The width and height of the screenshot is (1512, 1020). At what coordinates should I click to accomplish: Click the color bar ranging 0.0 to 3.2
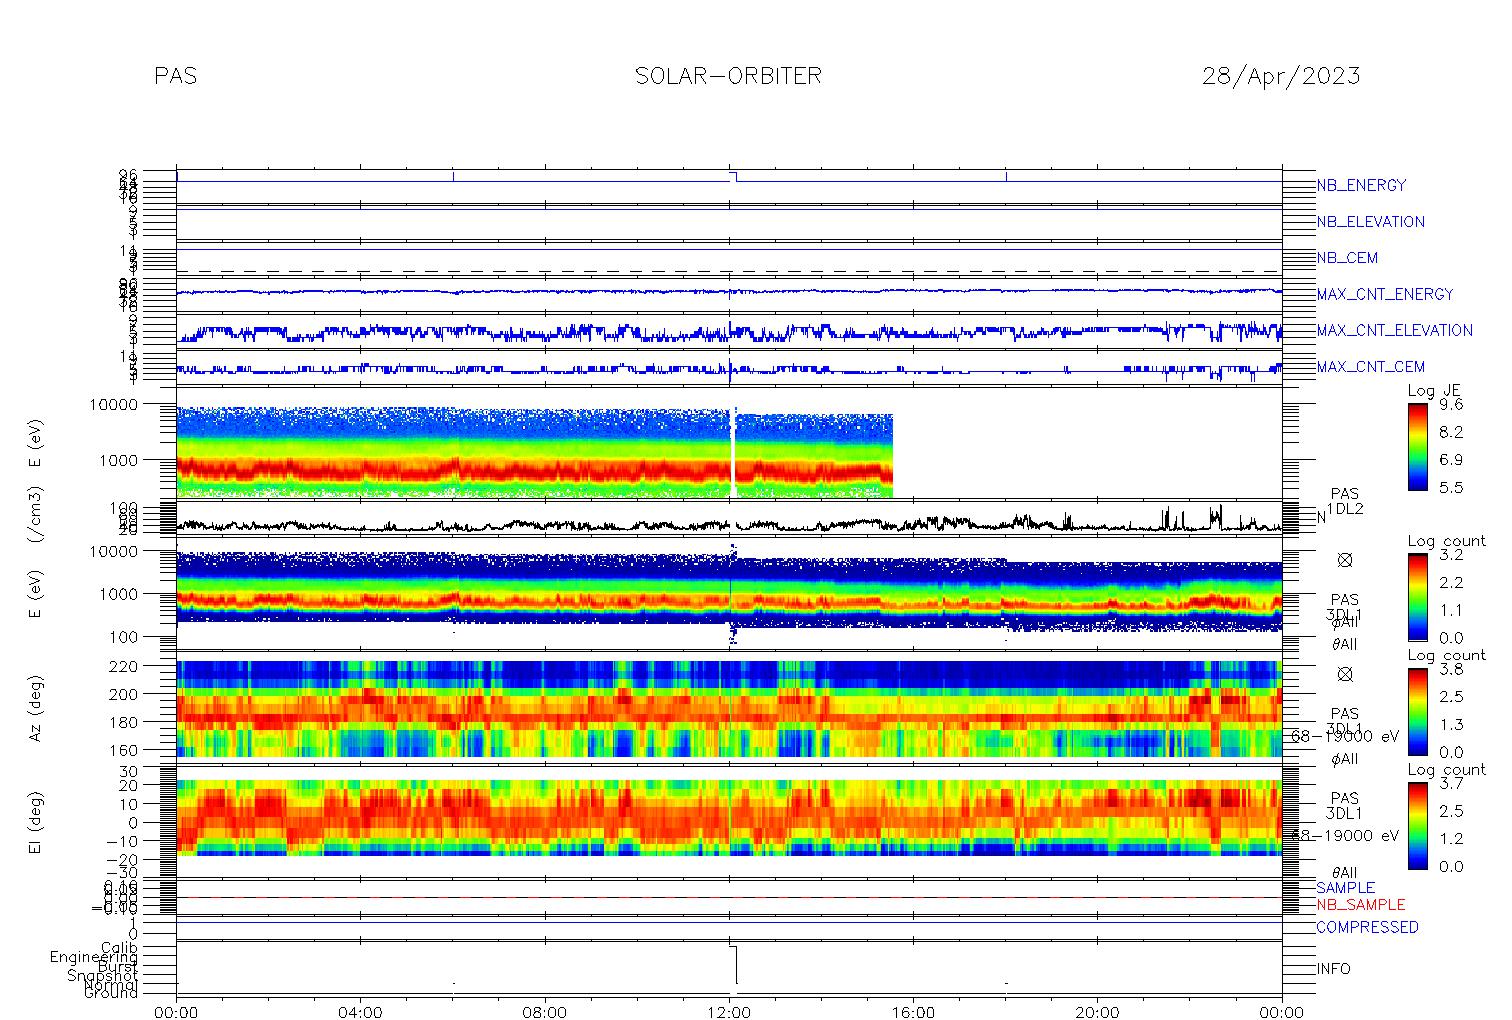pos(1418,597)
